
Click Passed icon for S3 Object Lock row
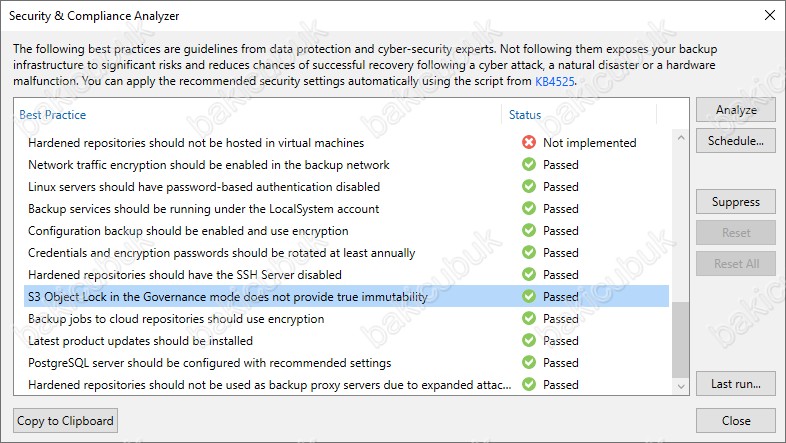[529, 297]
